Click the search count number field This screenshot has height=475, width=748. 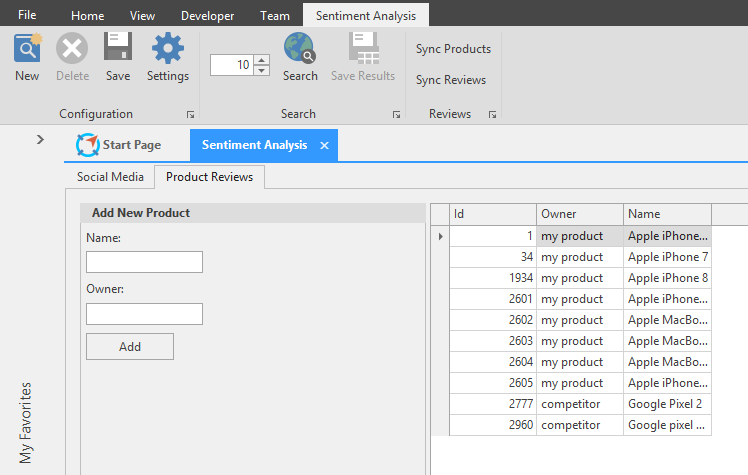232,65
